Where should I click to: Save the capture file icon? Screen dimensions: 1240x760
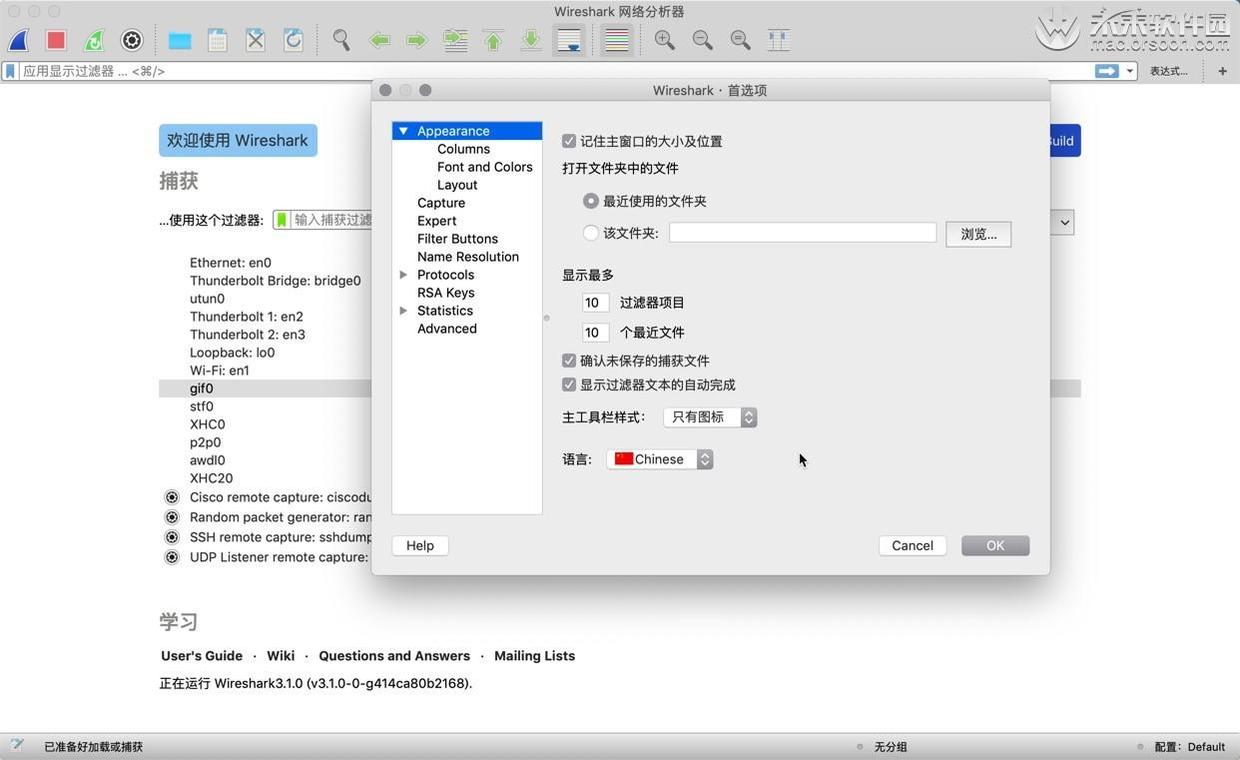click(217, 40)
